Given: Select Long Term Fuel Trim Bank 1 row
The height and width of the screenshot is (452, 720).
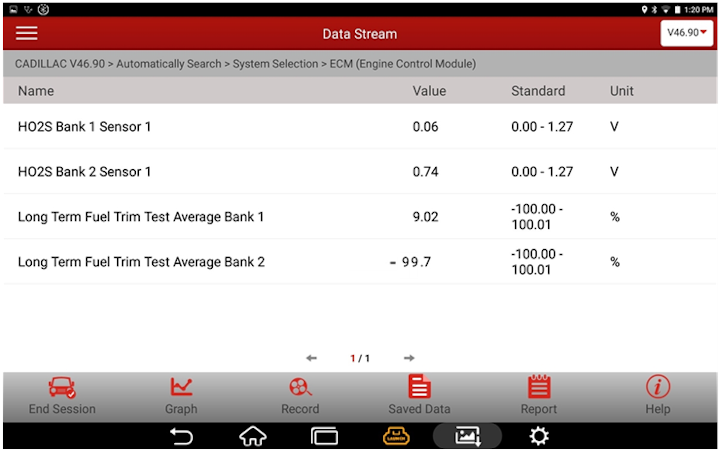Looking at the screenshot, I should coord(360,217).
